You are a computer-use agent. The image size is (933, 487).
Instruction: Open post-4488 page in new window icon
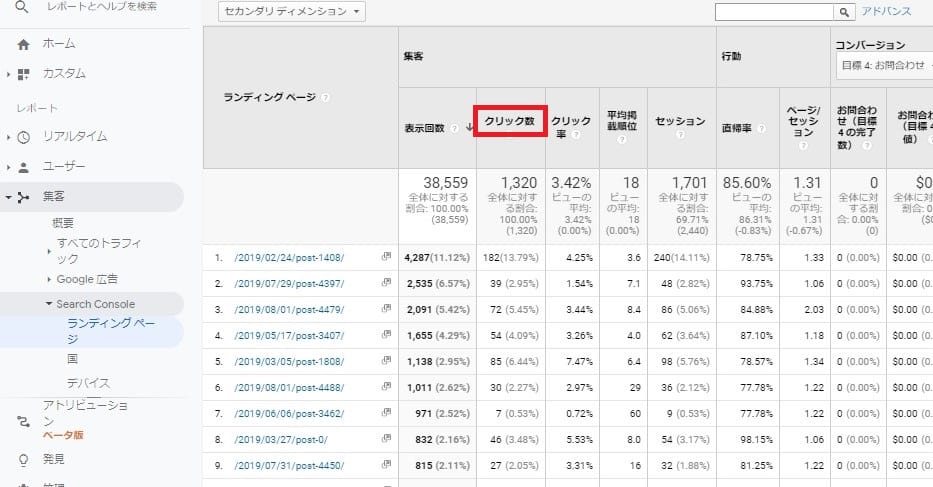(386, 386)
